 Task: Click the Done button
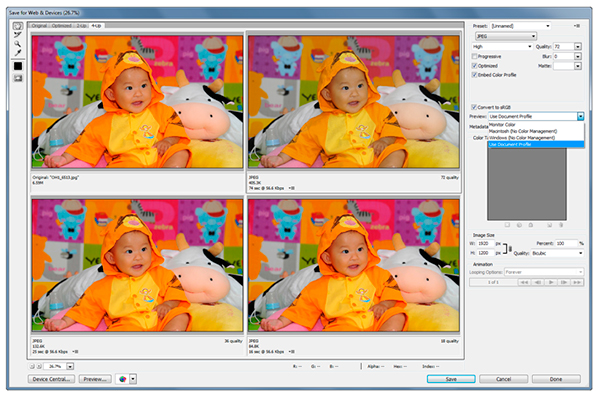(x=556, y=379)
